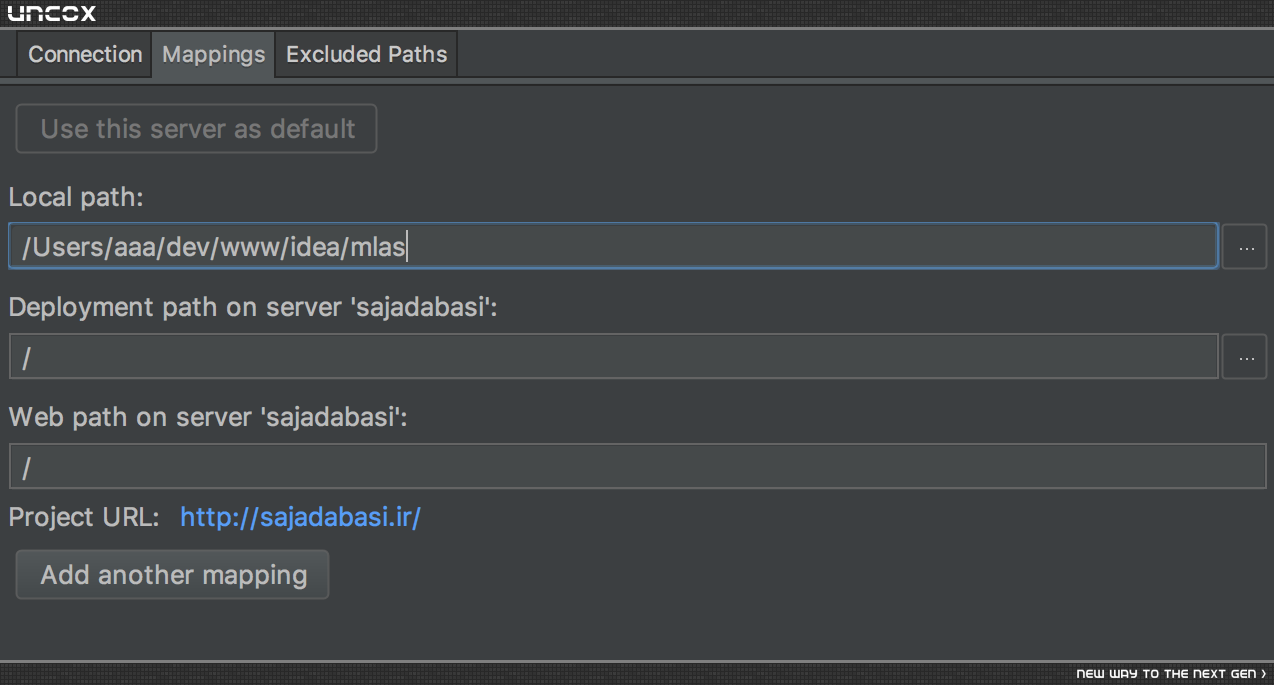The height and width of the screenshot is (685, 1274).
Task: Click the 'Deployment path on server' label
Action: coord(253,307)
